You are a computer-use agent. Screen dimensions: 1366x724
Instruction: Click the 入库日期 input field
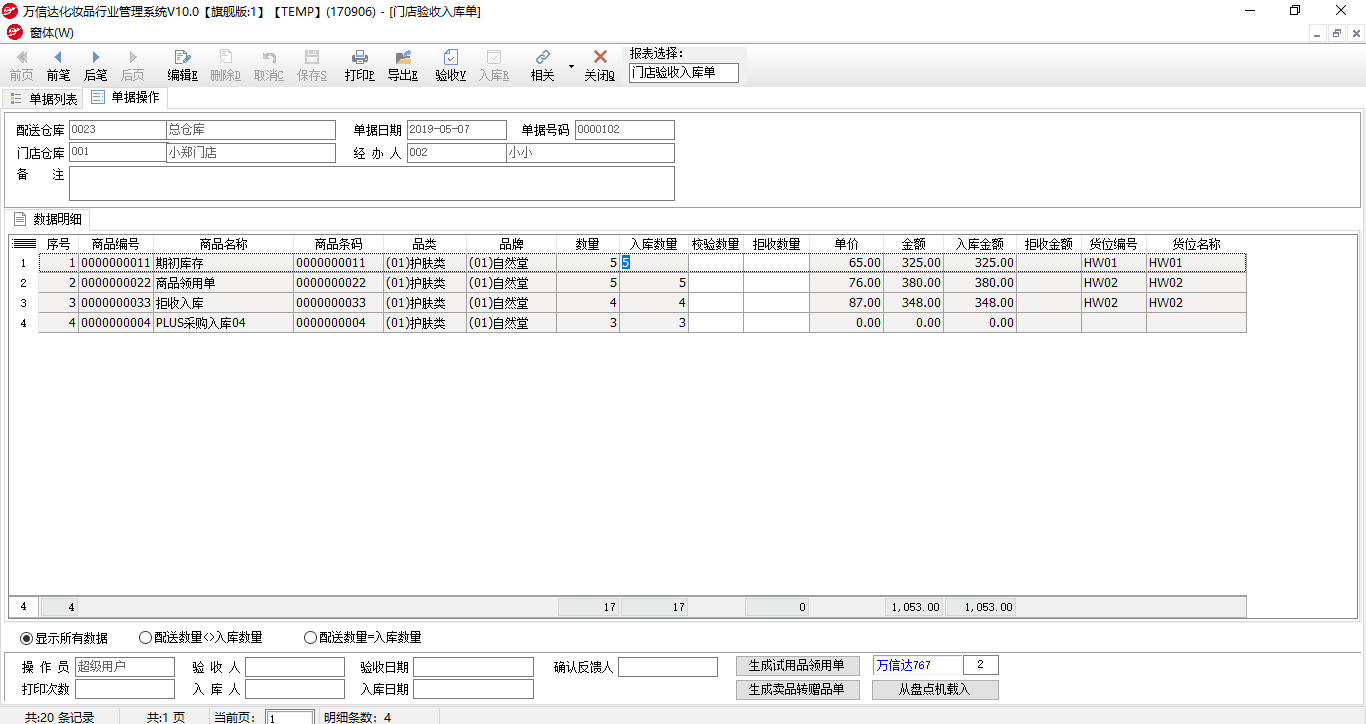[x=473, y=689]
